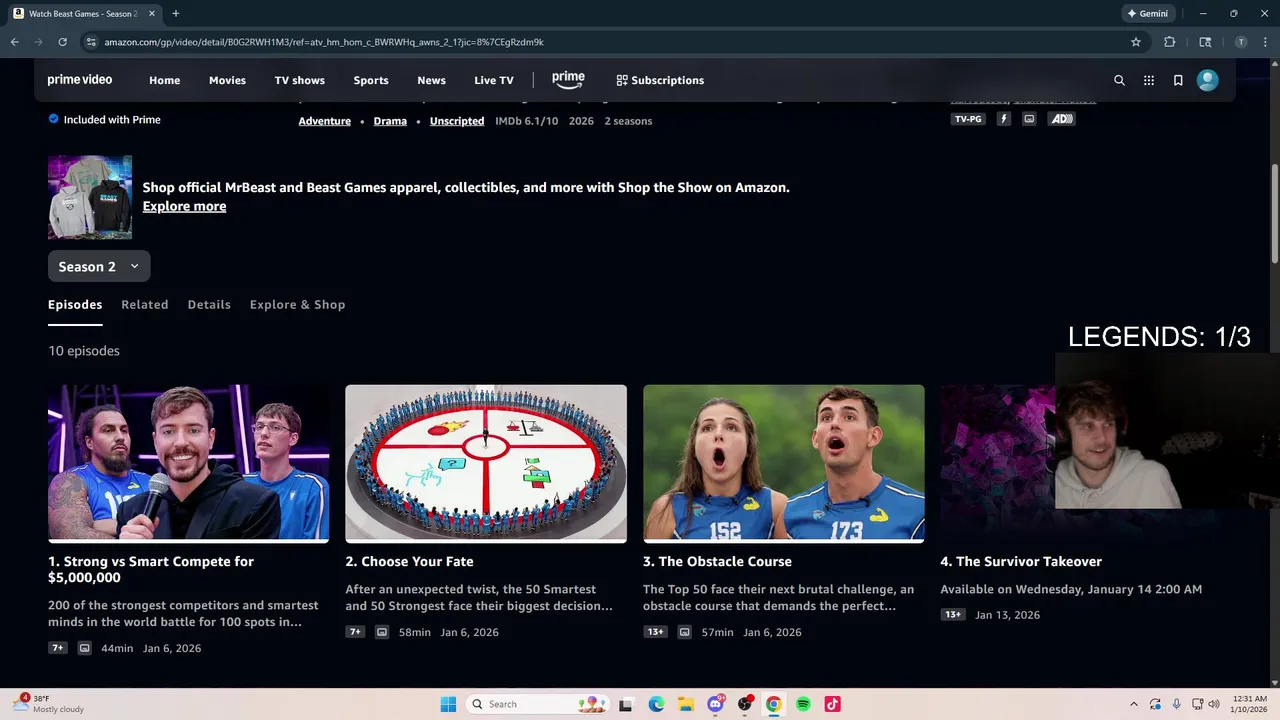This screenshot has height=720, width=1280.
Task: Open the Prime Video search icon
Action: pyautogui.click(x=1119, y=80)
